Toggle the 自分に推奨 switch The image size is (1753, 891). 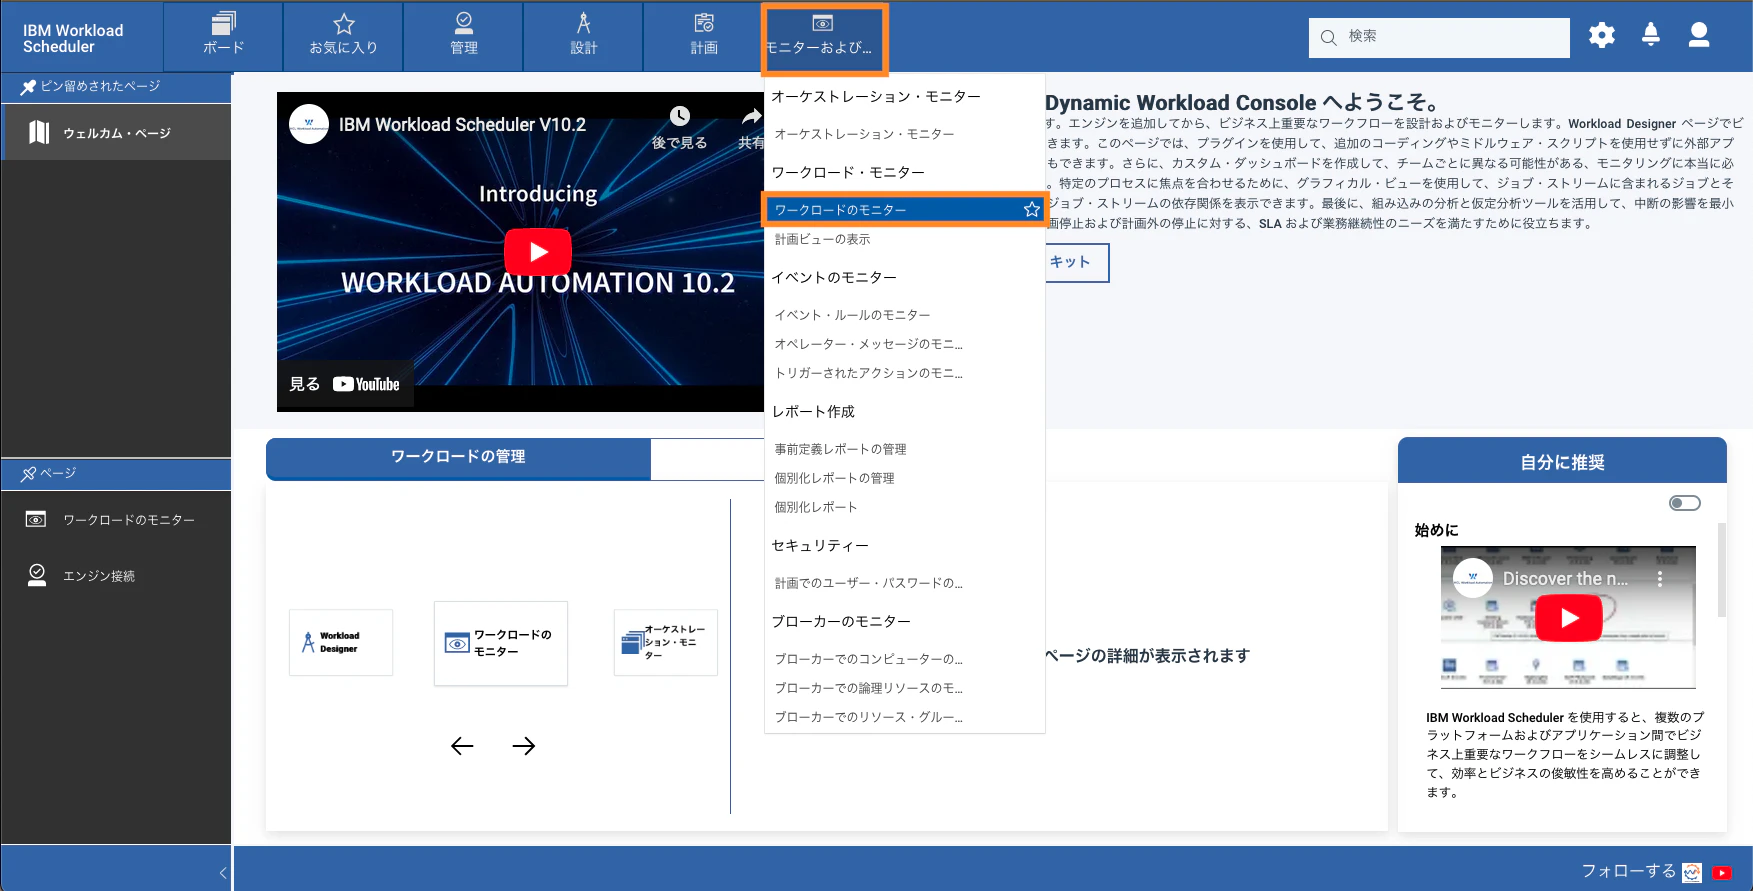(x=1685, y=503)
